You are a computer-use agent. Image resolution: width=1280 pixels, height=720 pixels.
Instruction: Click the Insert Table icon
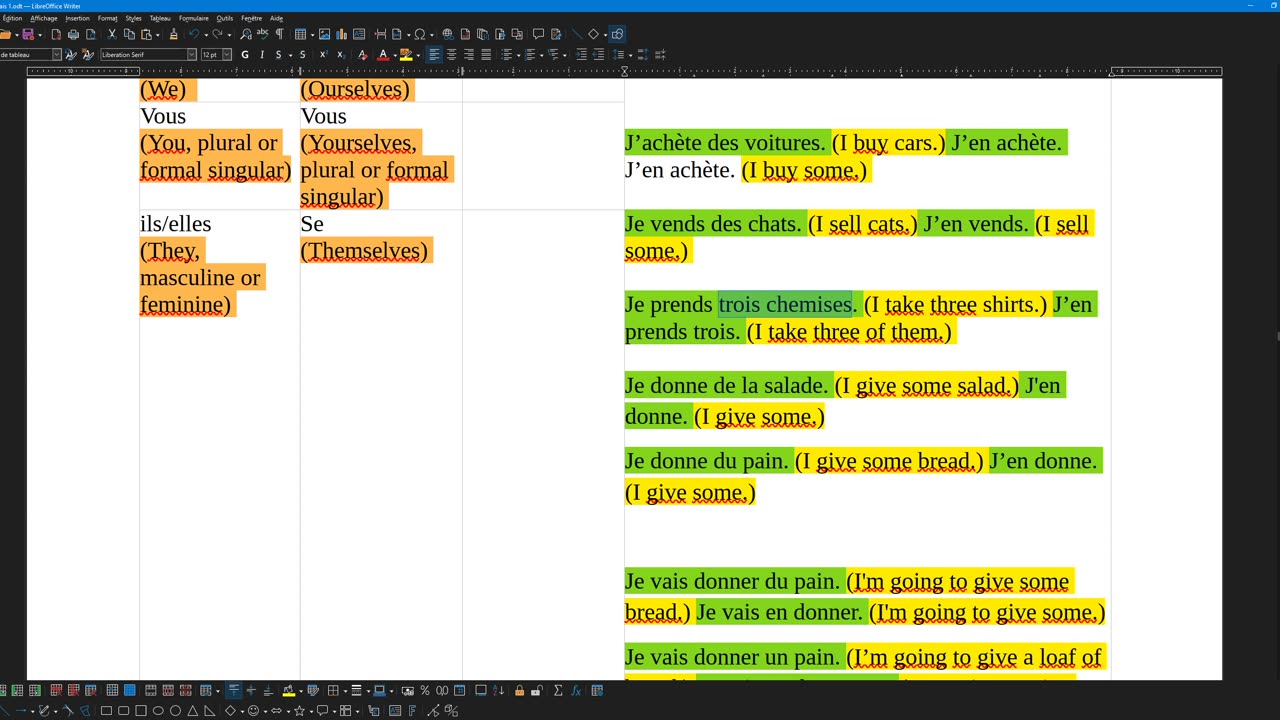point(300,34)
